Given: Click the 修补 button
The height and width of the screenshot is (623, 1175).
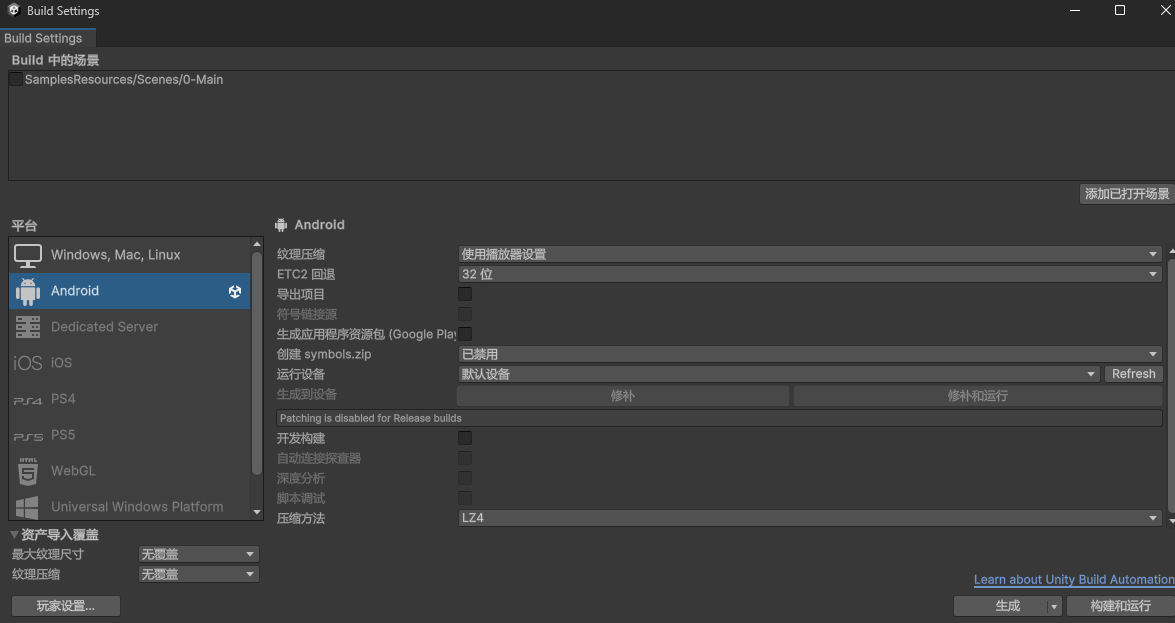Looking at the screenshot, I should pyautogui.click(x=623, y=396).
